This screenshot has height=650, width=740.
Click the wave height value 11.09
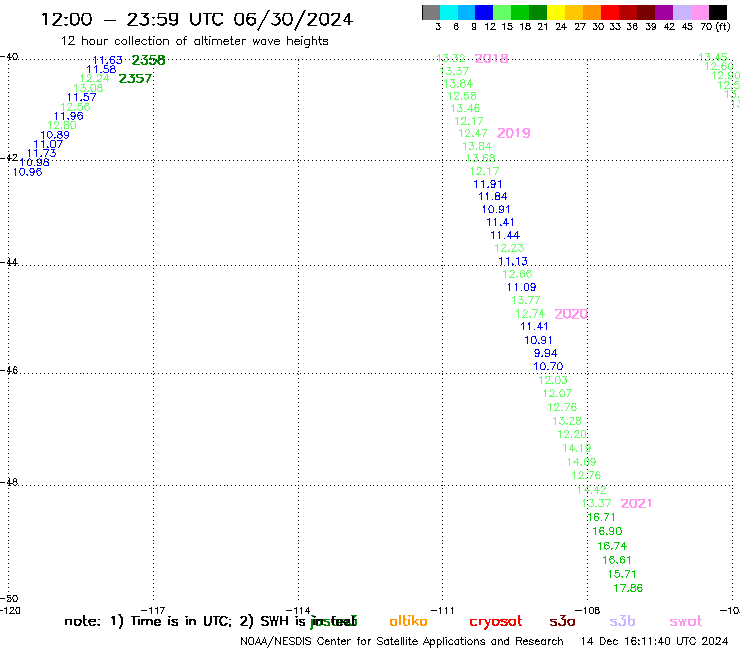[x=521, y=287]
